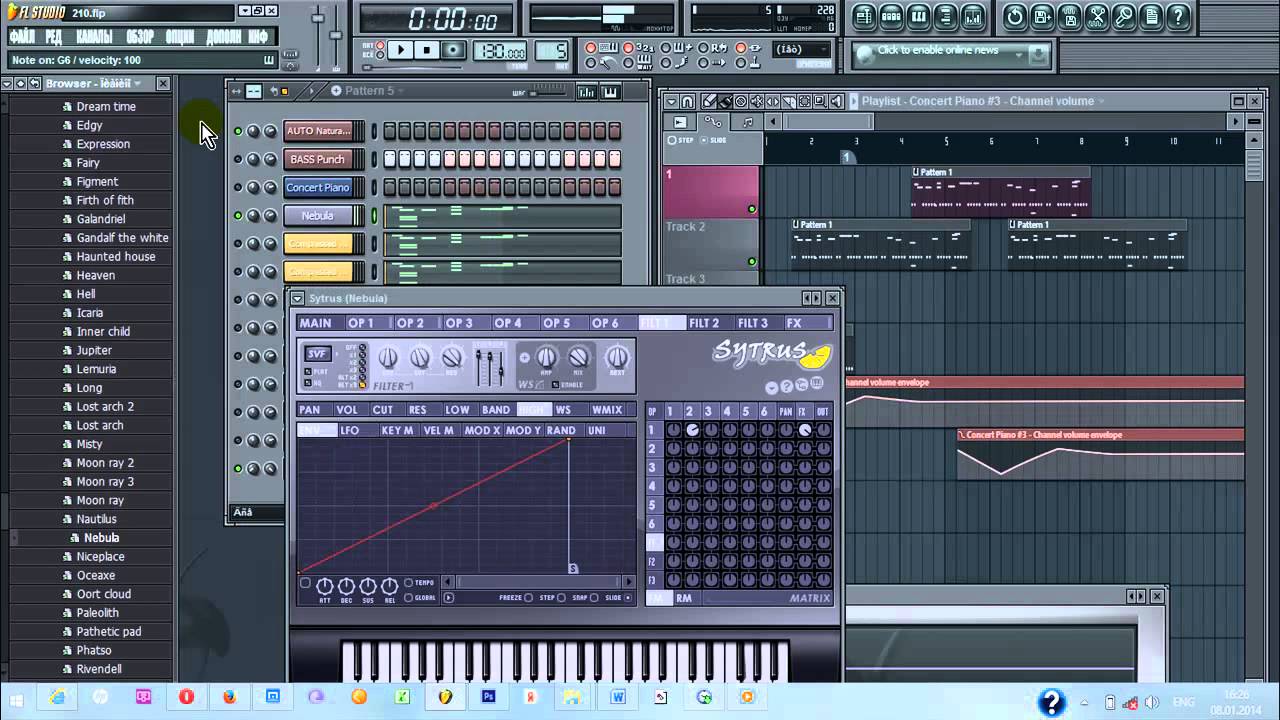Click the Playlist horizontal scrollbar thumb
1280x720 pixels.
pyautogui.click(x=830, y=122)
